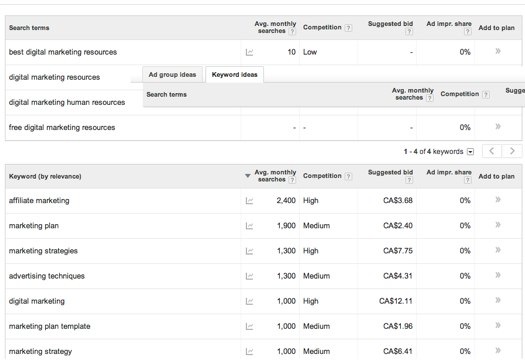
Task: Select 'free digital marketing resources' search term
Action: [x=62, y=128]
